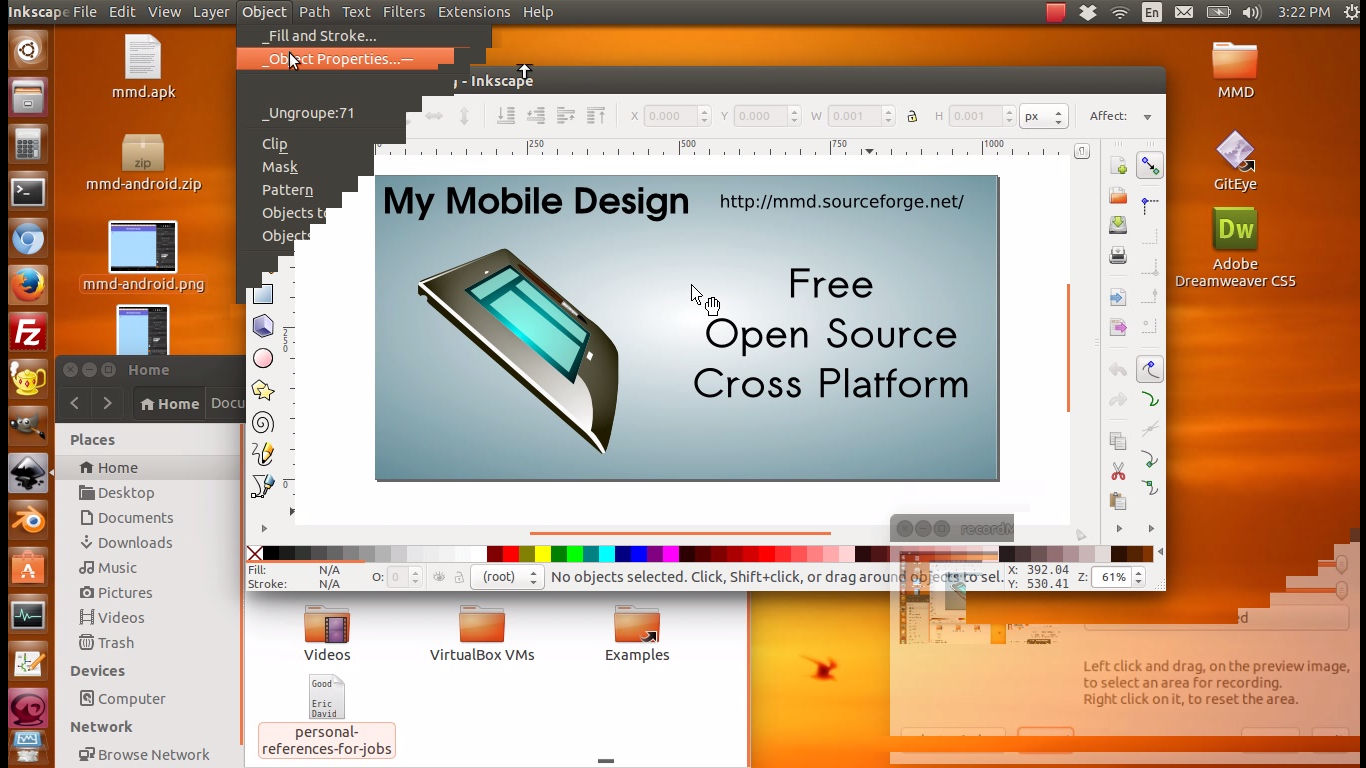
Task: Click the Paste clipboard icon
Action: click(1118, 501)
